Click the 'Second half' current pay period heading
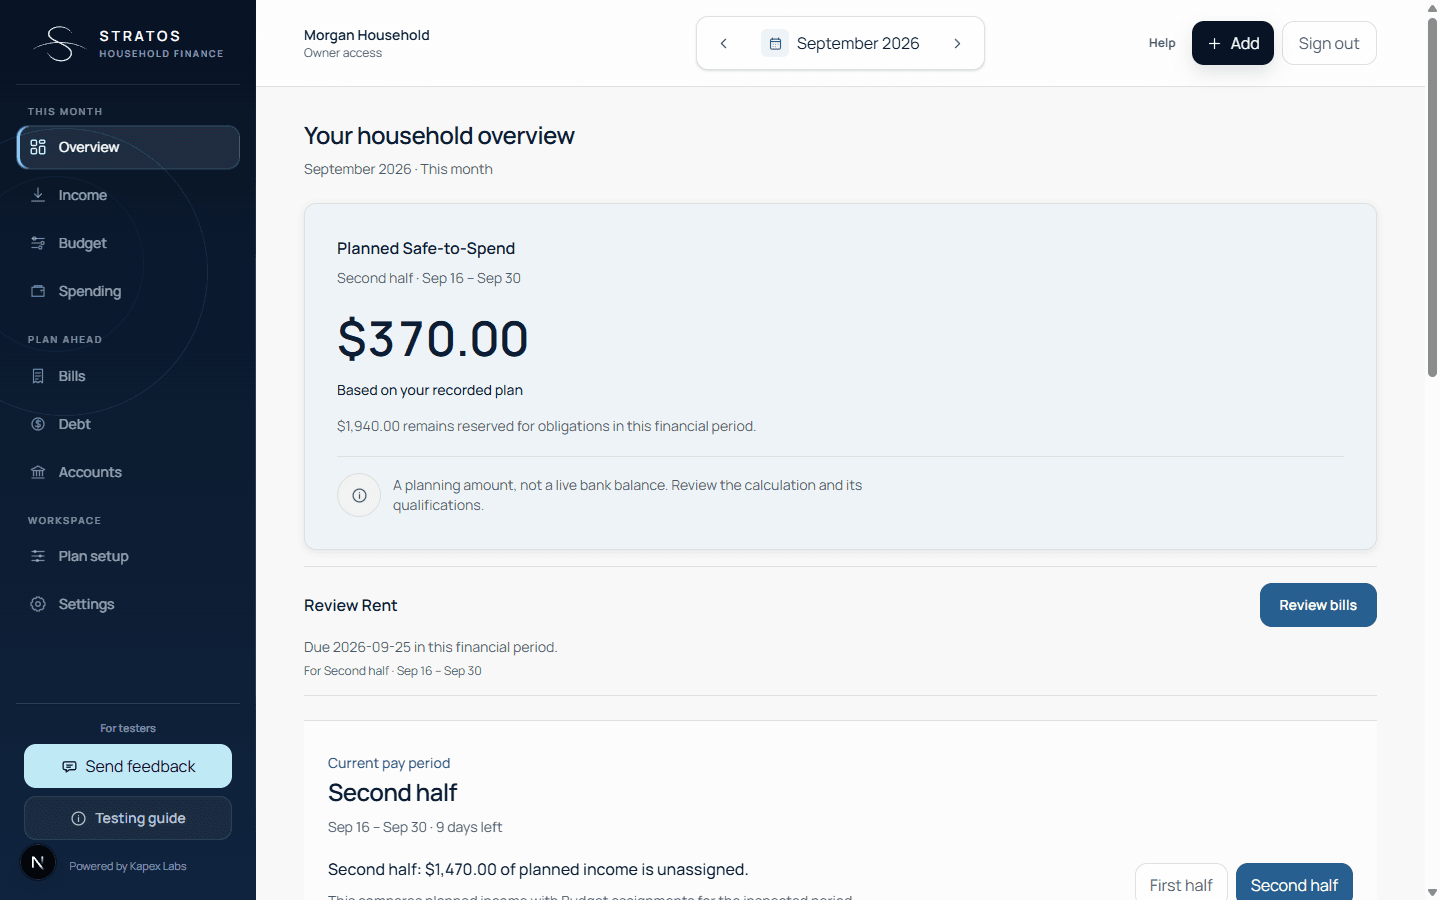The width and height of the screenshot is (1440, 900). coord(392,793)
